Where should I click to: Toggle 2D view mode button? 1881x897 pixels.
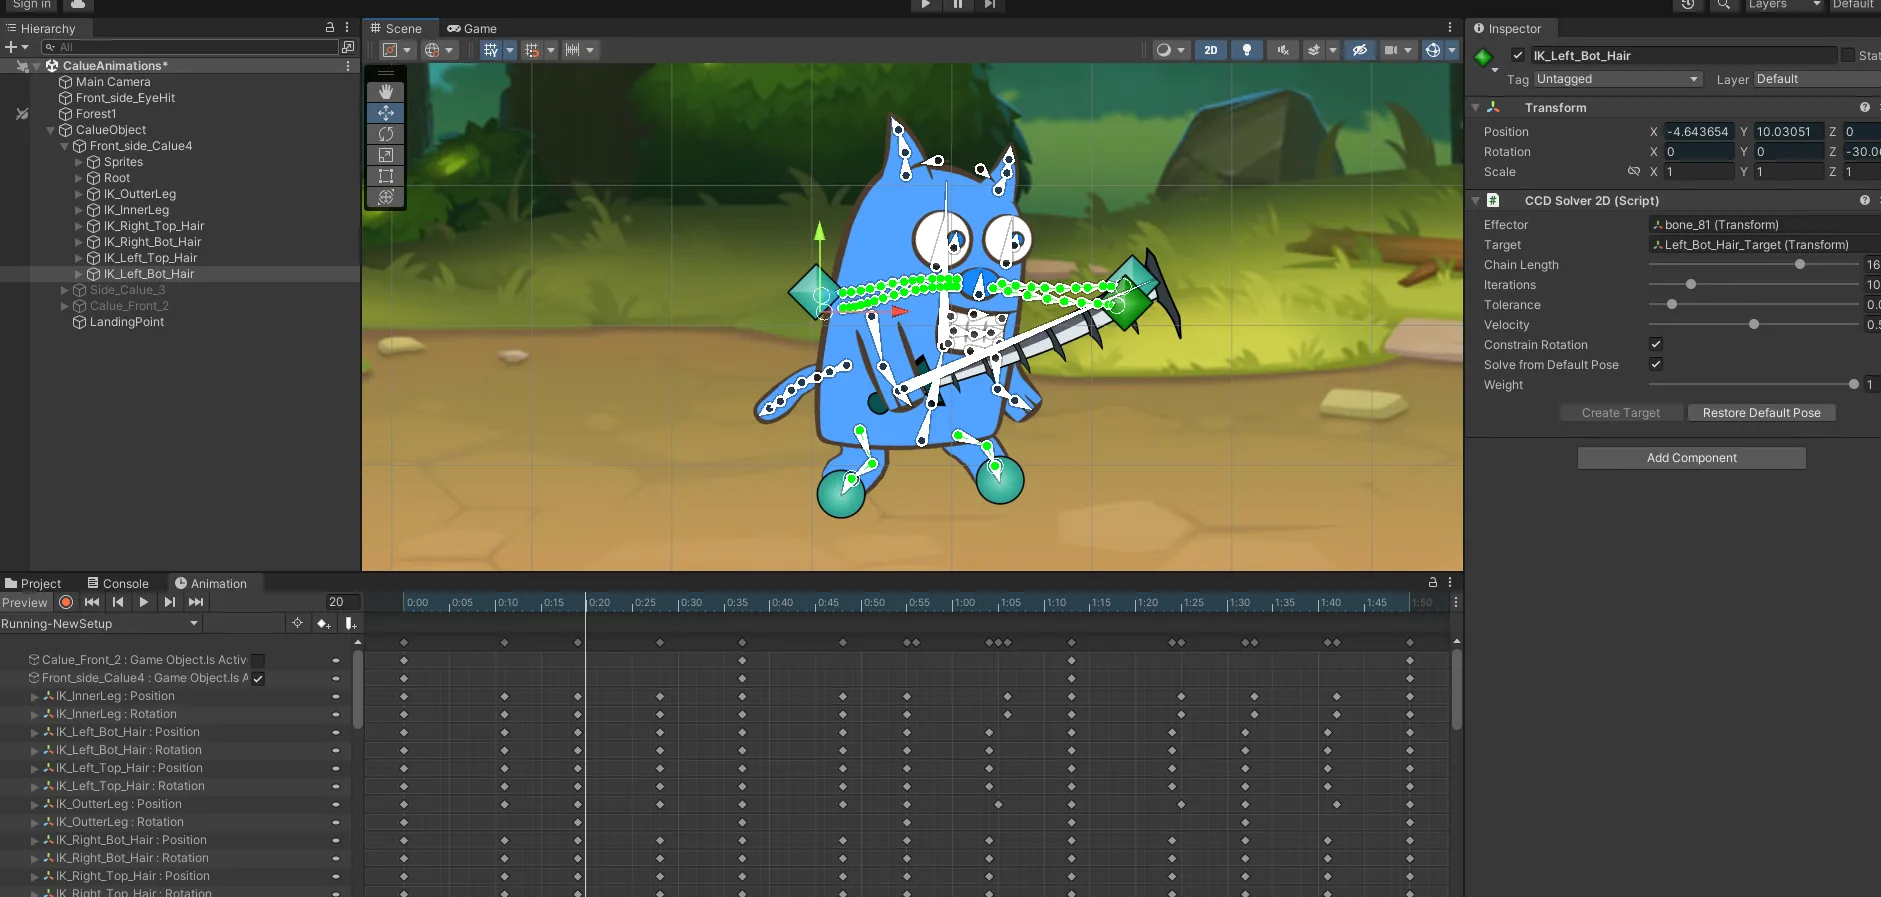(1211, 50)
